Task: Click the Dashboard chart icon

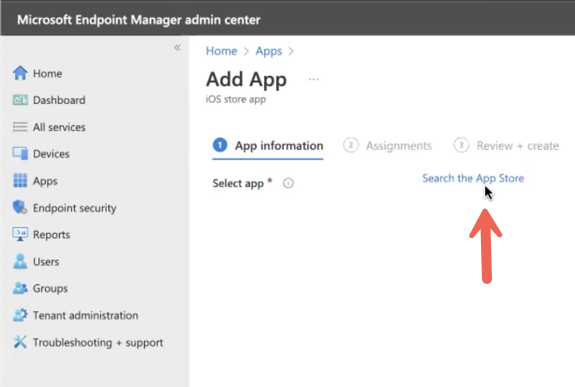Action: [x=20, y=100]
